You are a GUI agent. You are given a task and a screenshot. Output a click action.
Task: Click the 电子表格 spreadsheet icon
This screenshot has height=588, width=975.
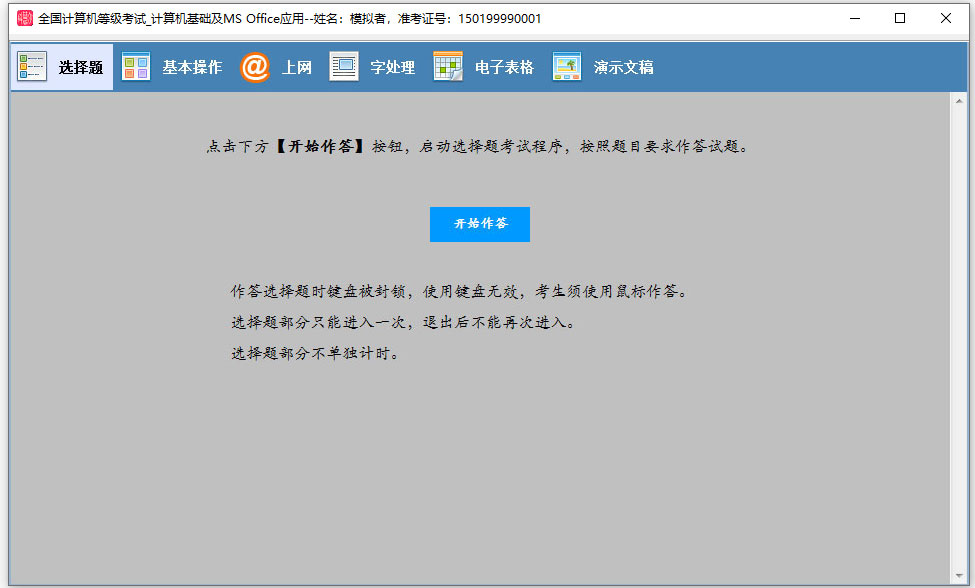click(448, 67)
